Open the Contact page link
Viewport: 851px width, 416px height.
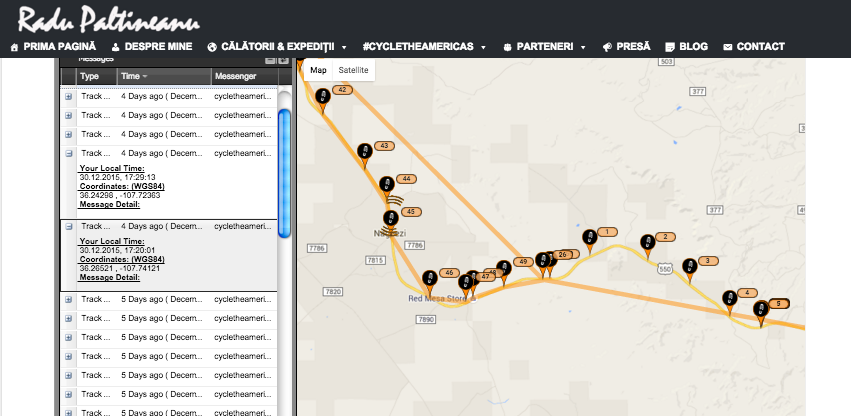point(753,46)
